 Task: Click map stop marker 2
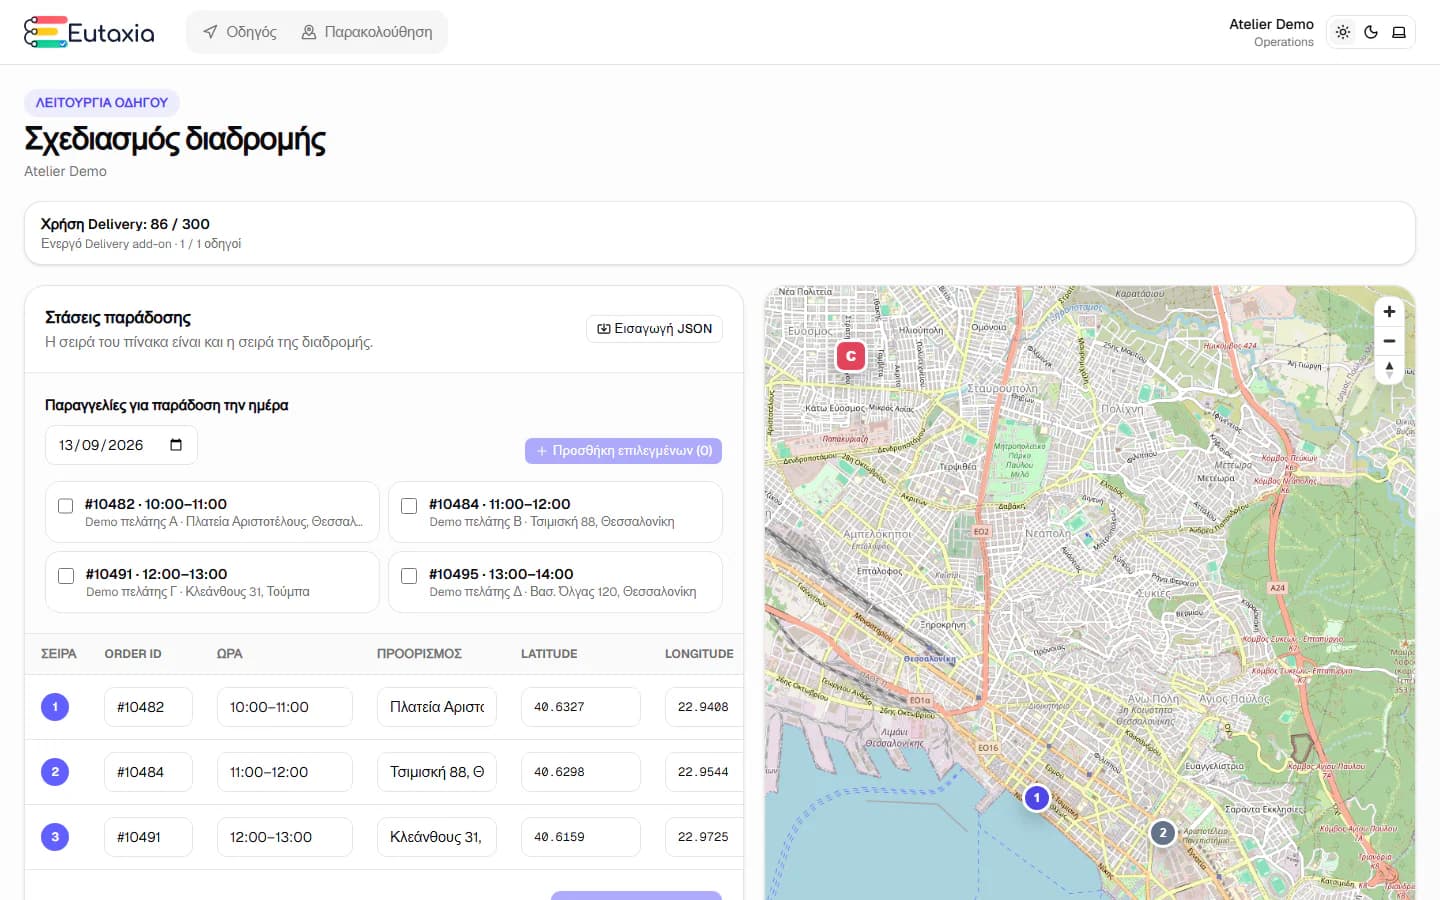click(1162, 832)
